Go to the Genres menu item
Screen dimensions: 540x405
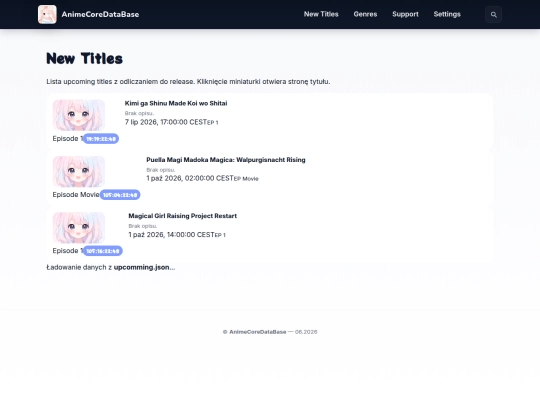(365, 14)
